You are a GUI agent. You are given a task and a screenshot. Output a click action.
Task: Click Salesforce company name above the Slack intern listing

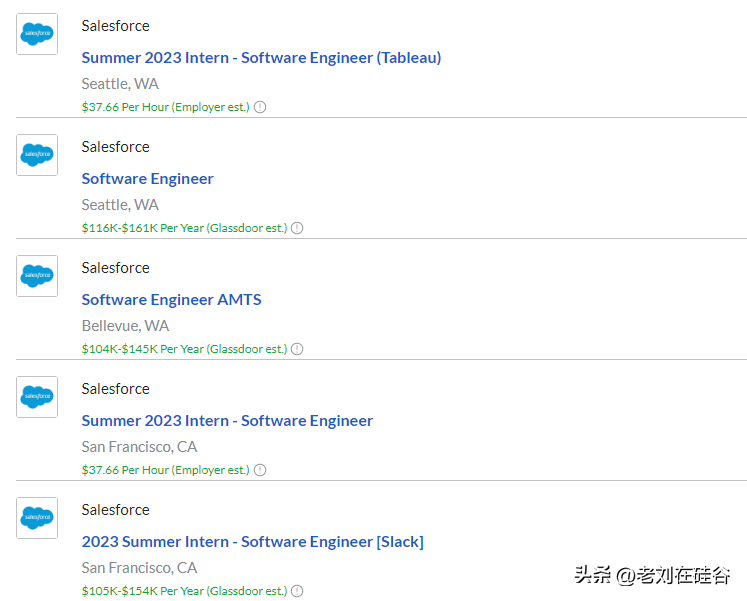click(x=115, y=510)
